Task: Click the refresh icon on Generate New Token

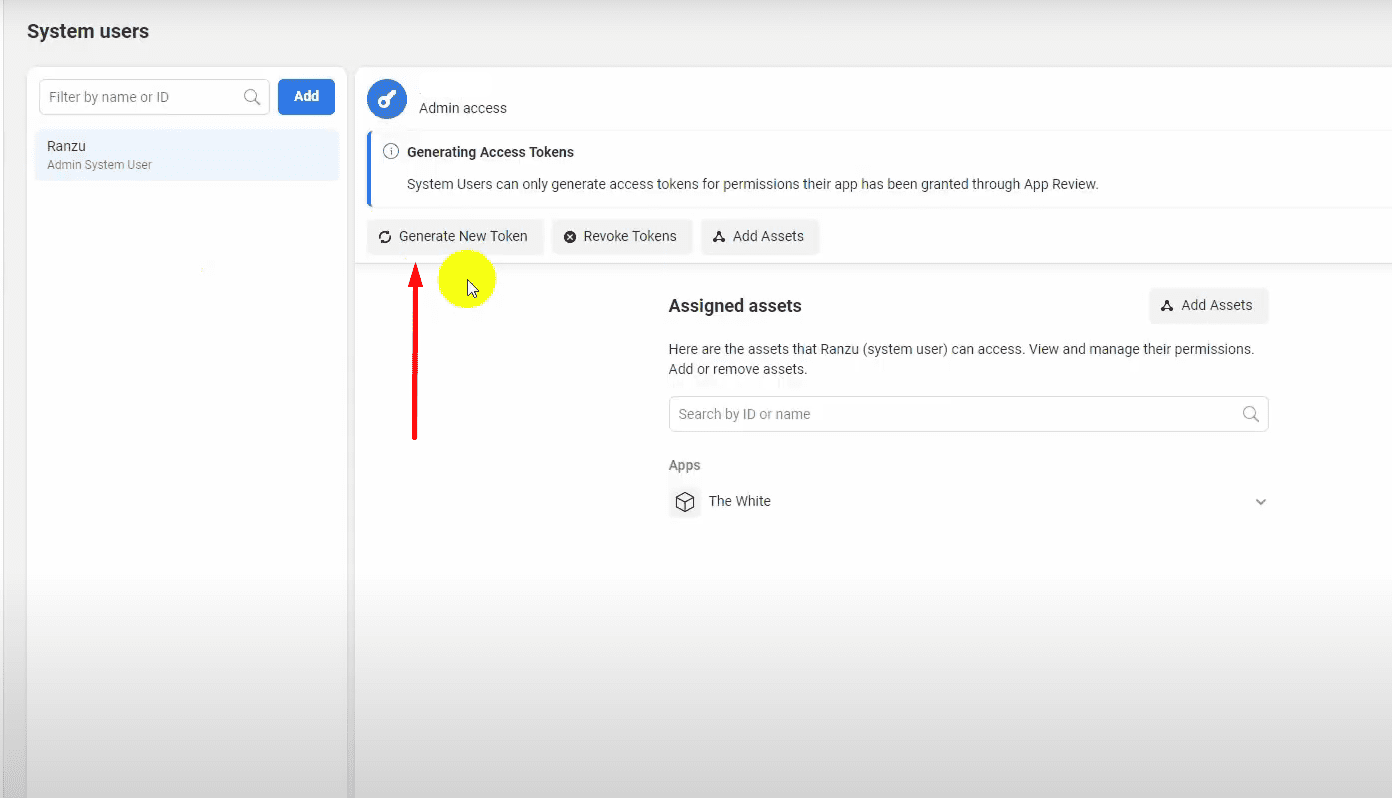Action: [x=385, y=237]
